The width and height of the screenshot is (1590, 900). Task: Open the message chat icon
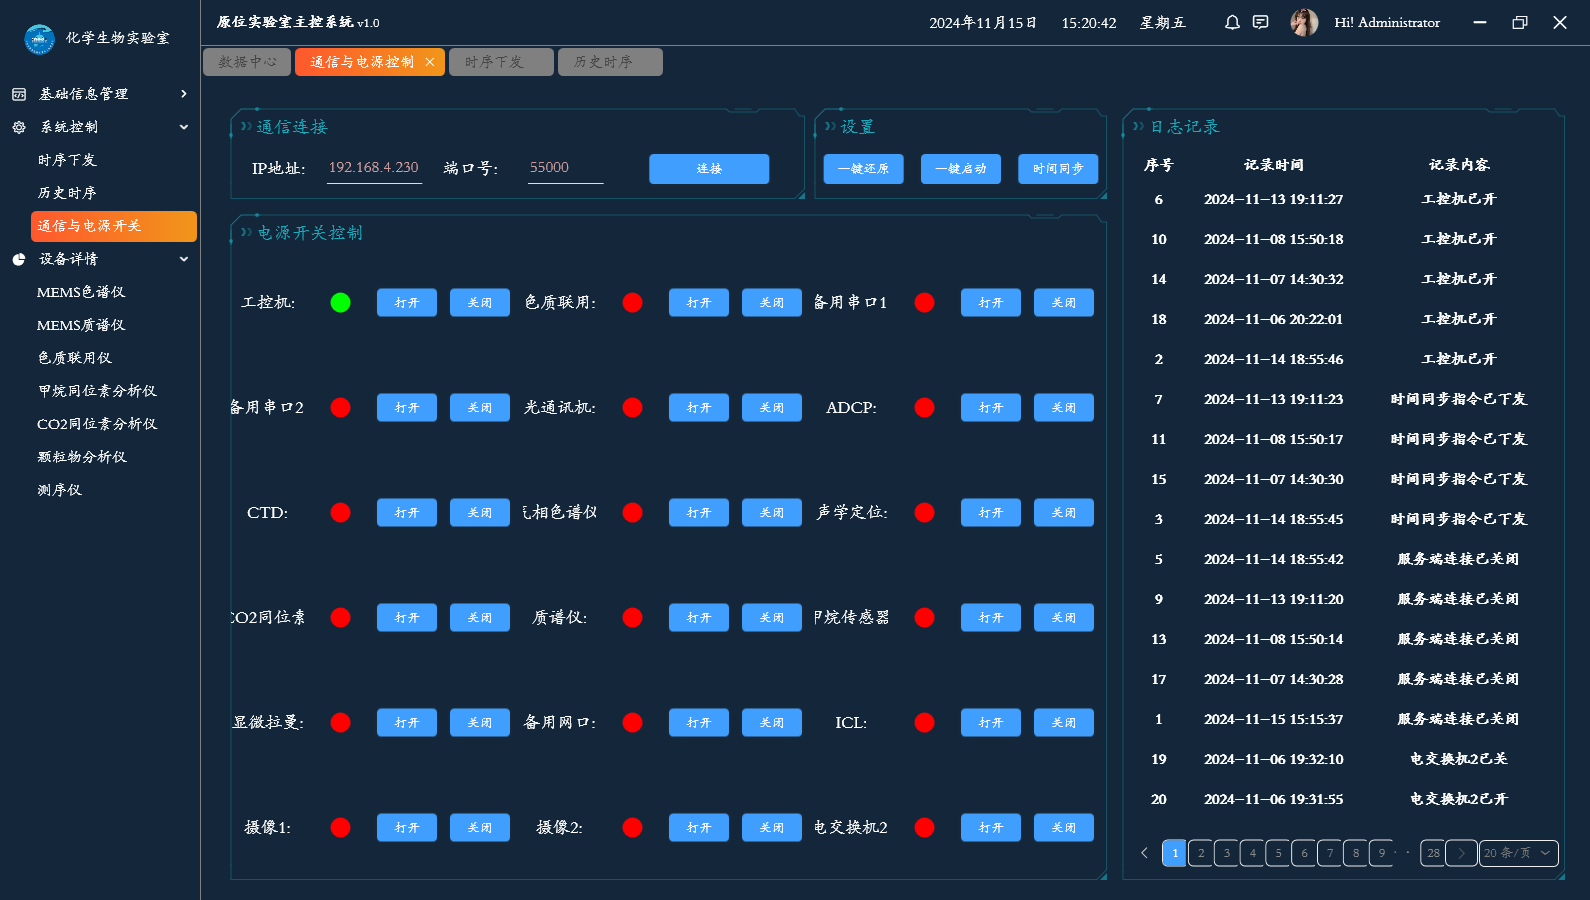[1261, 22]
